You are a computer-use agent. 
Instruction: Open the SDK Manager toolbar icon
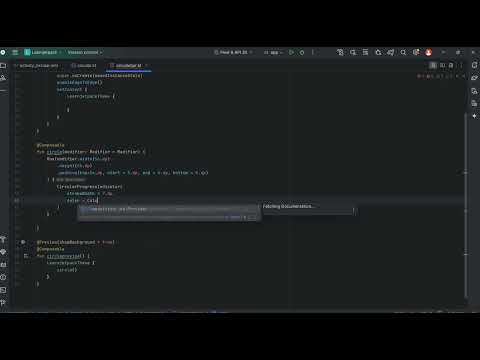[x=365, y=52]
